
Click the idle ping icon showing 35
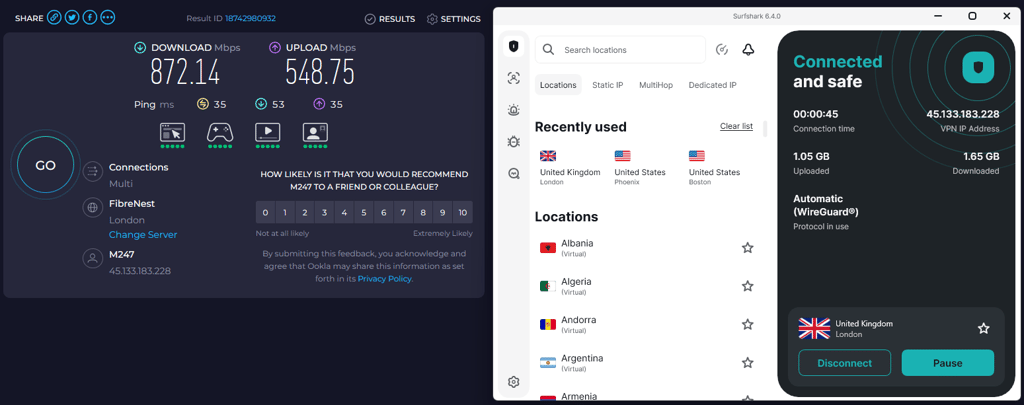(x=202, y=104)
